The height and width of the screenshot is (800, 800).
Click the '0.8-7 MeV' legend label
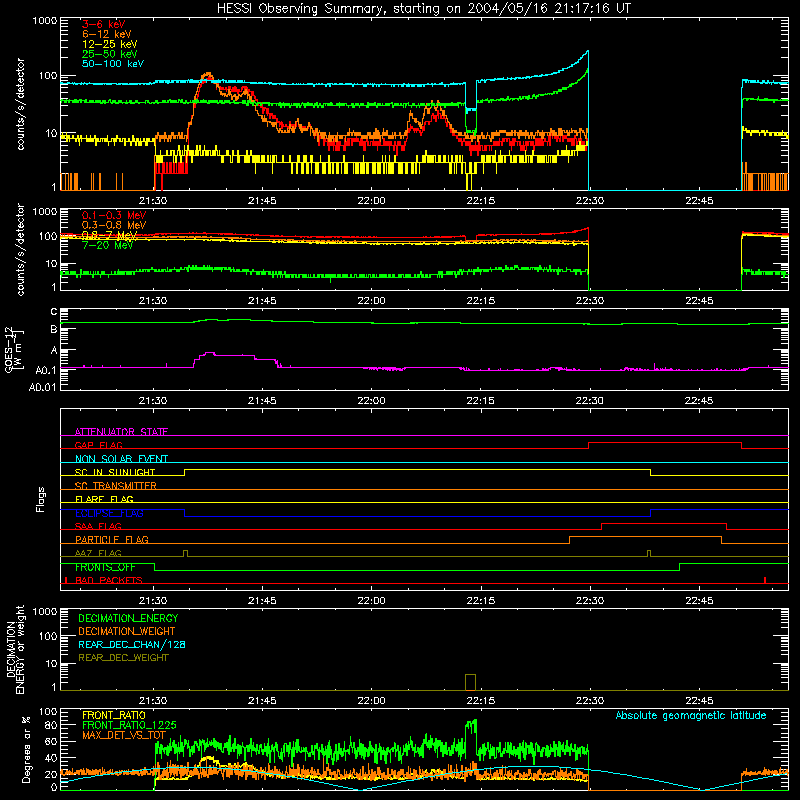click(110, 235)
